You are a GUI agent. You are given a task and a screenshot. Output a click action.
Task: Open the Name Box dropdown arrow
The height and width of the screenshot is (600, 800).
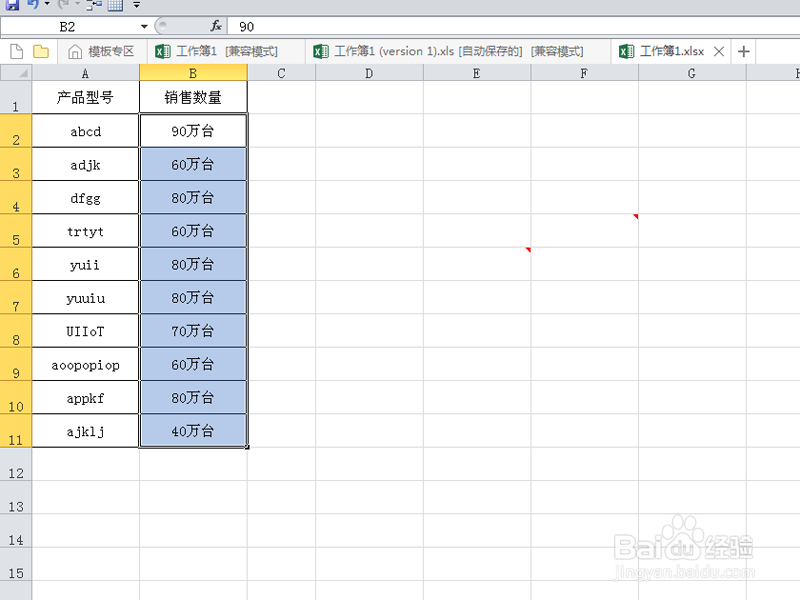coord(144,27)
